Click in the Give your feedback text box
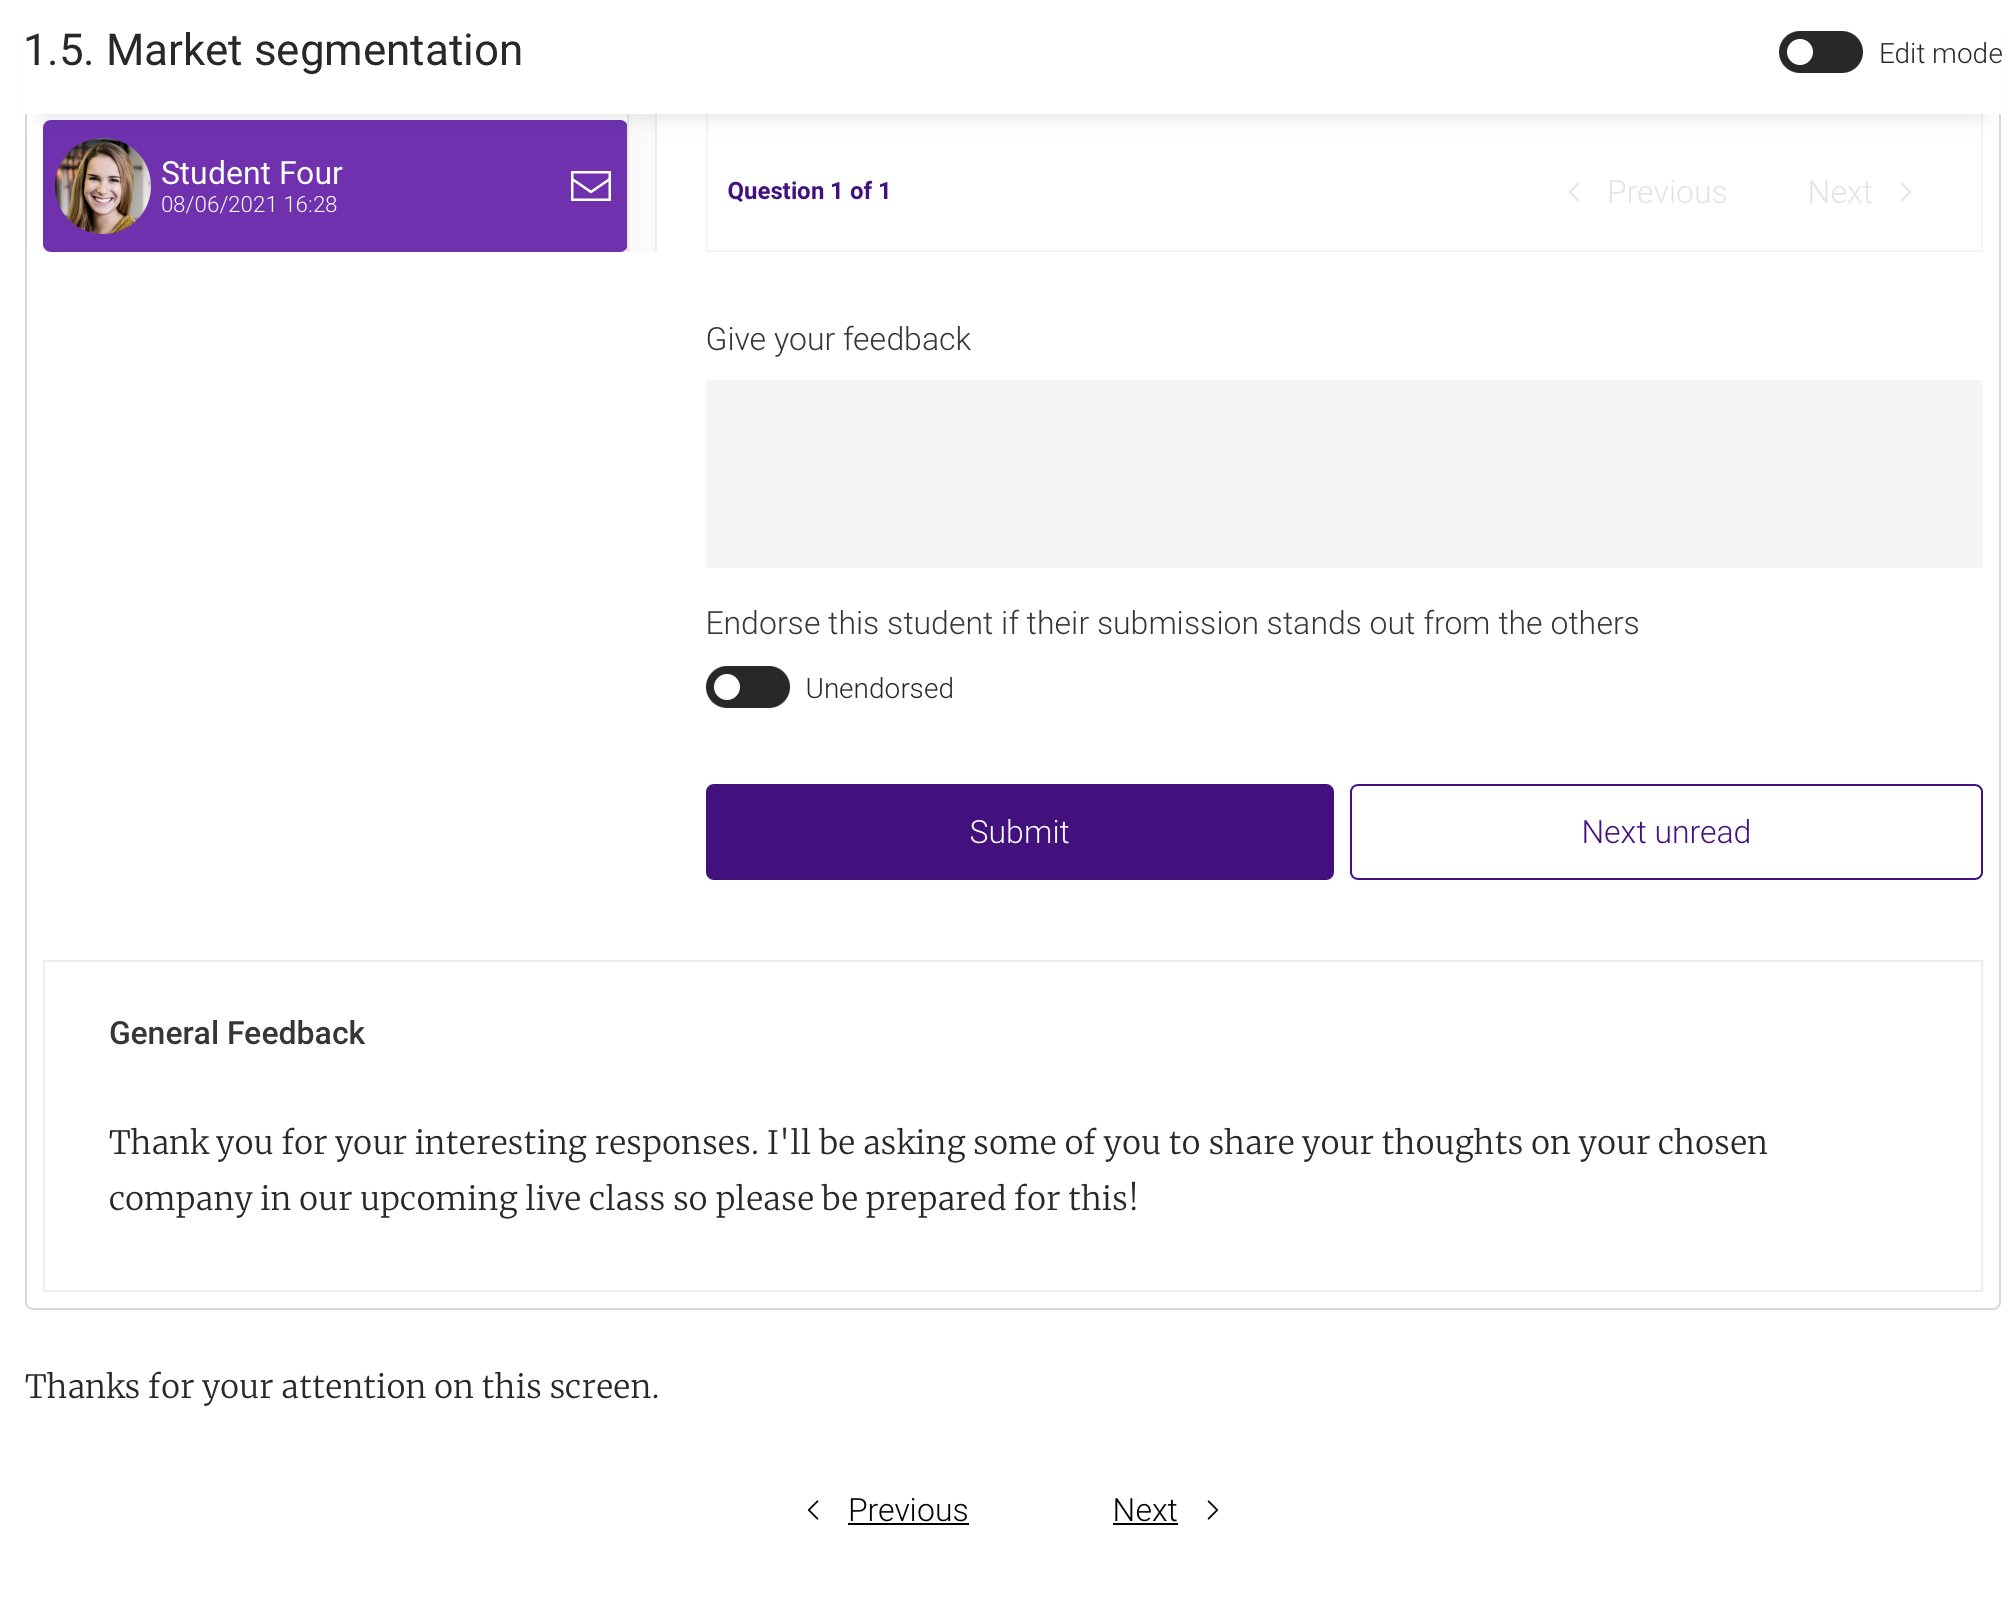This screenshot has height=1606, width=2010. tap(1343, 474)
